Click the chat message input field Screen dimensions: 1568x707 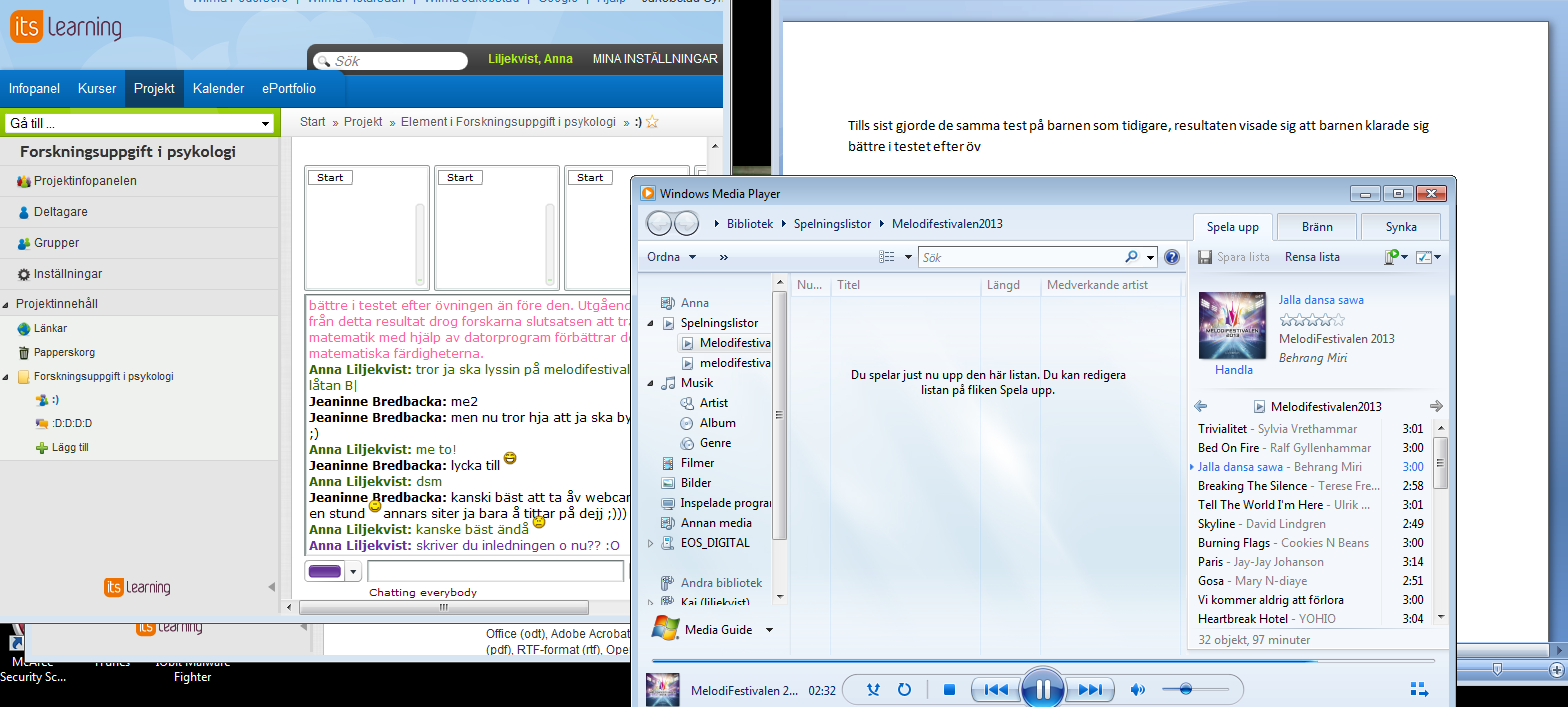[495, 571]
